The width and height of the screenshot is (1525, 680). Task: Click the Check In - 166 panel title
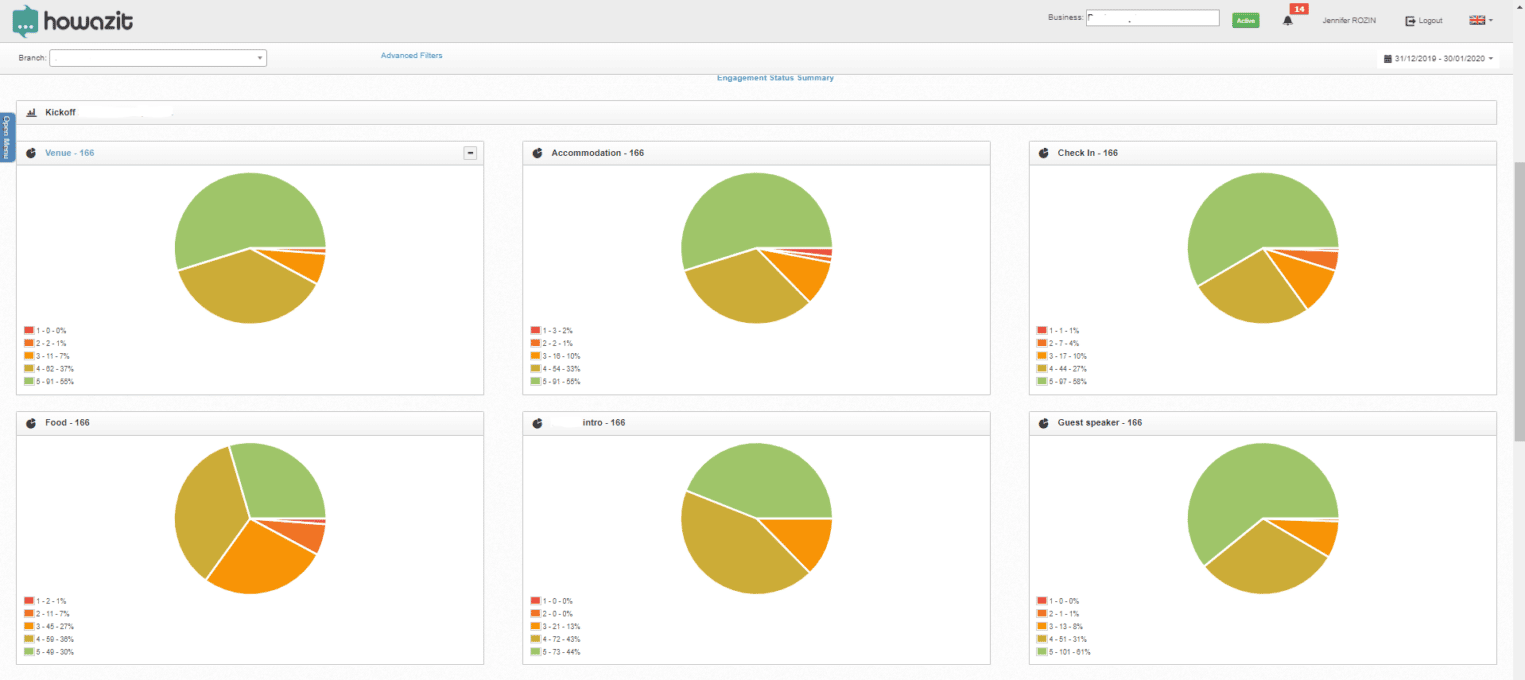pyautogui.click(x=1088, y=153)
